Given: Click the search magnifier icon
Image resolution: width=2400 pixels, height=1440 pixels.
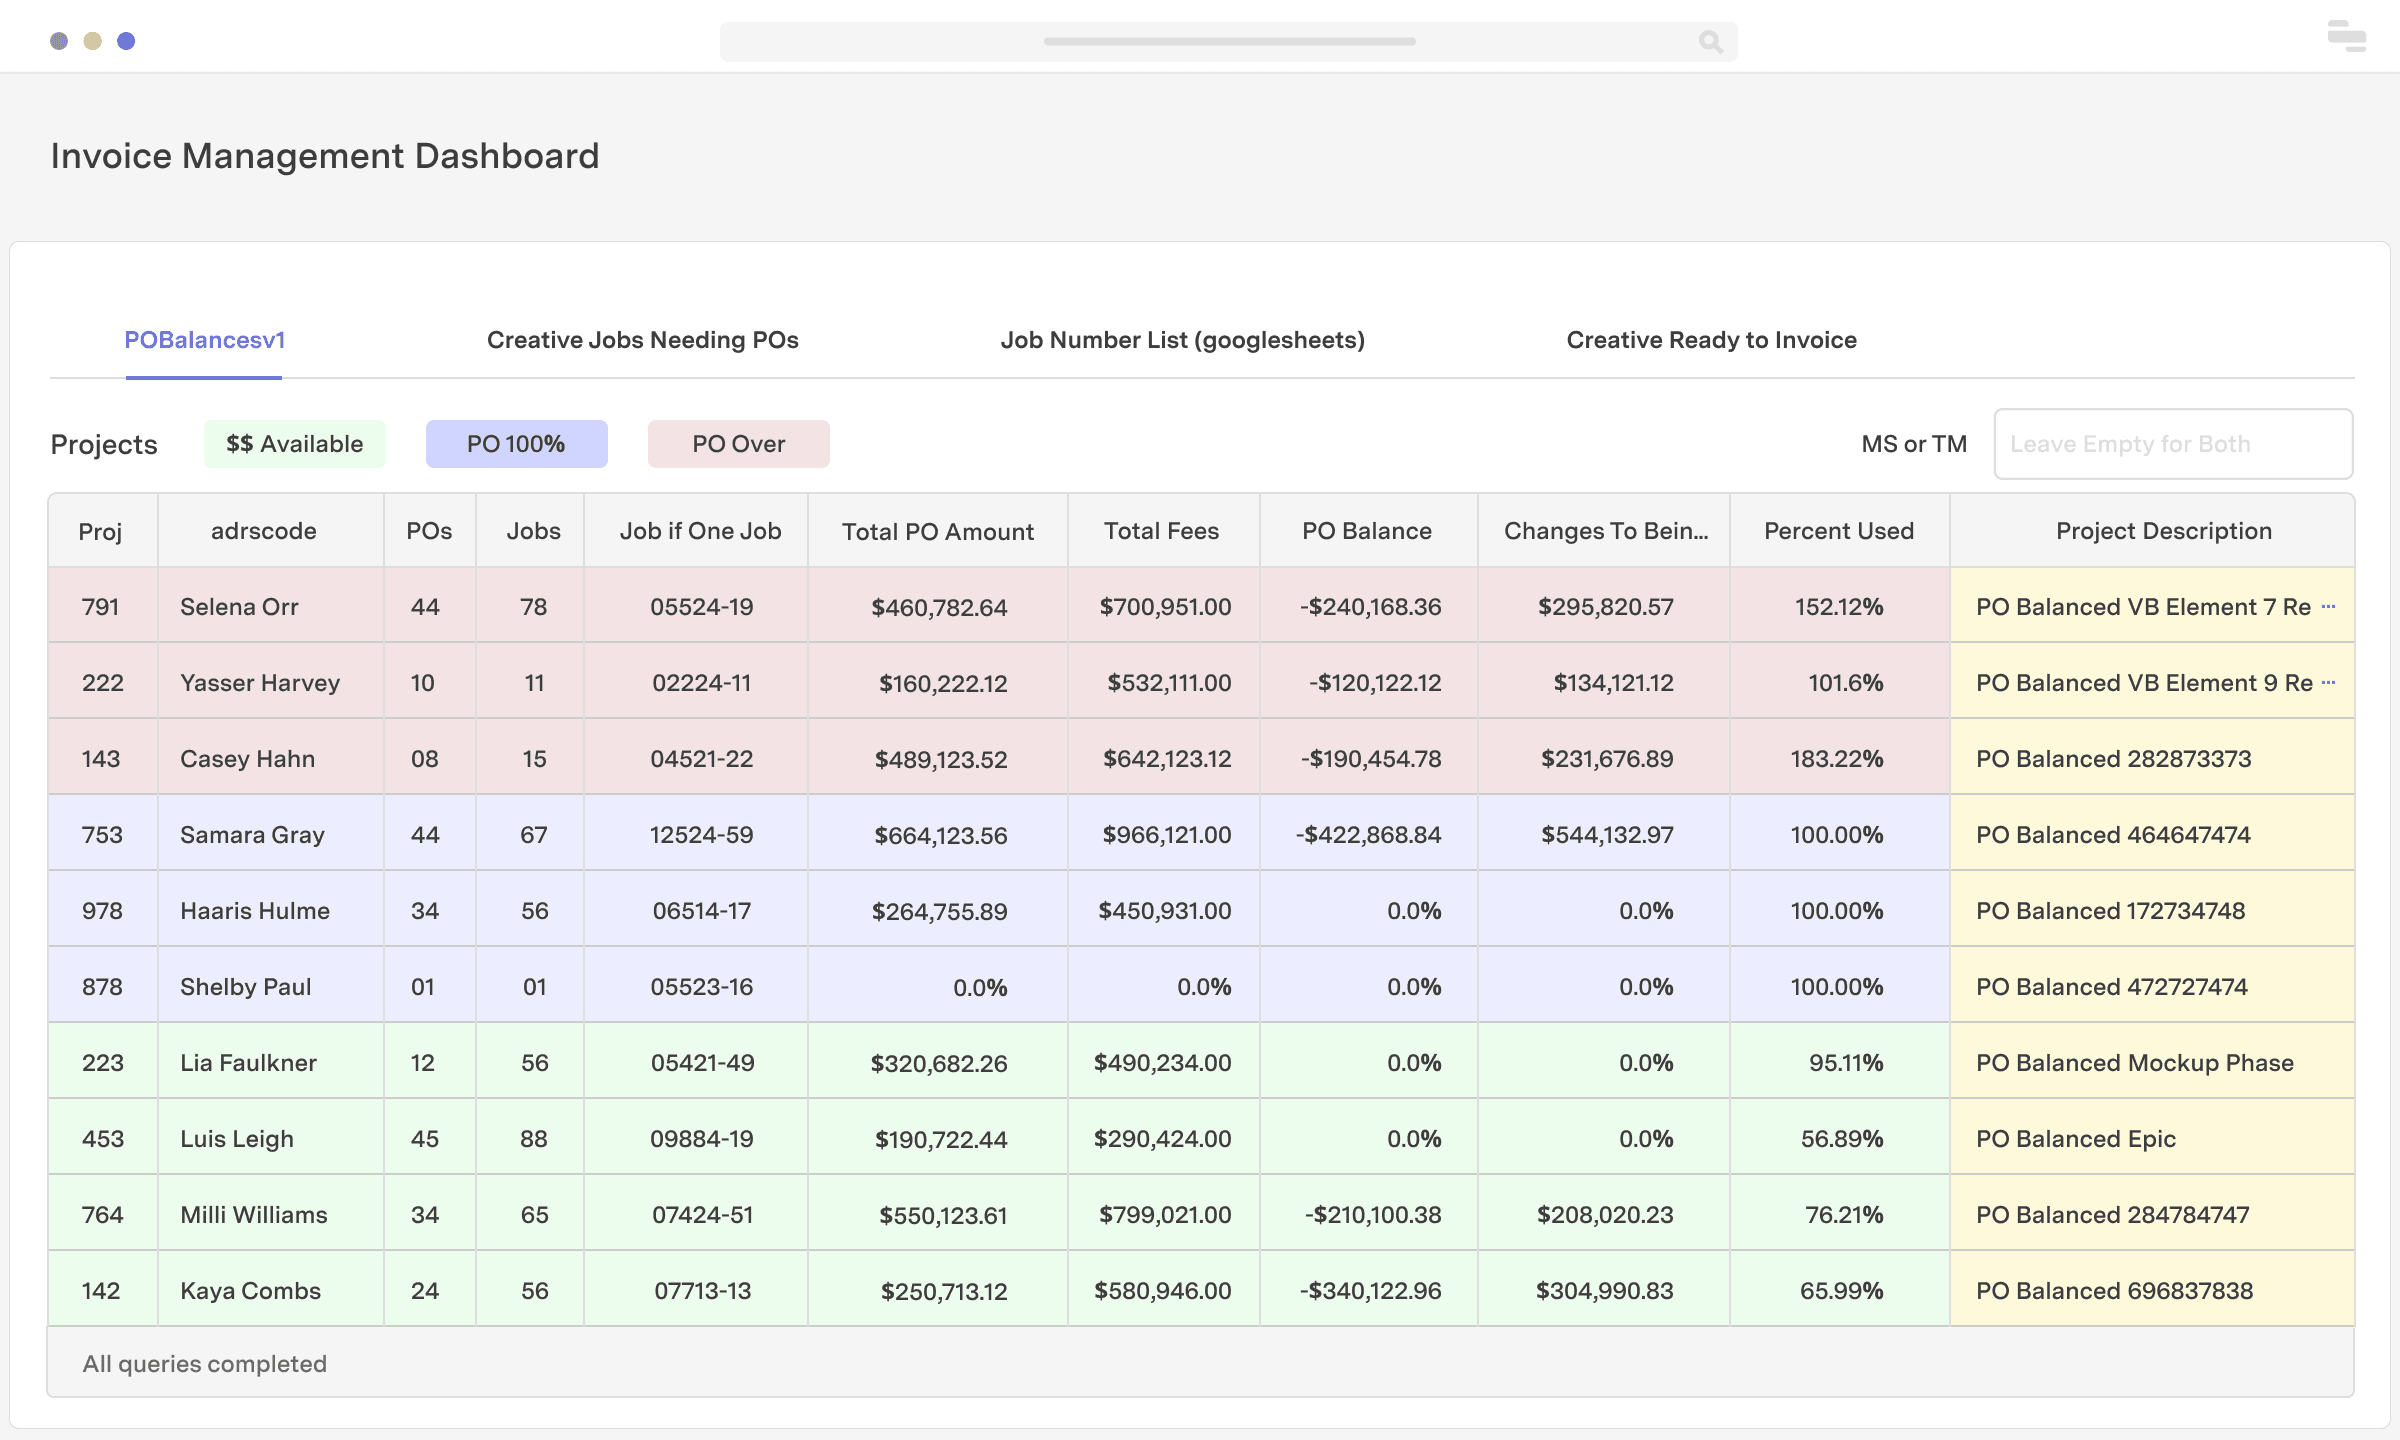Looking at the screenshot, I should (x=1710, y=42).
